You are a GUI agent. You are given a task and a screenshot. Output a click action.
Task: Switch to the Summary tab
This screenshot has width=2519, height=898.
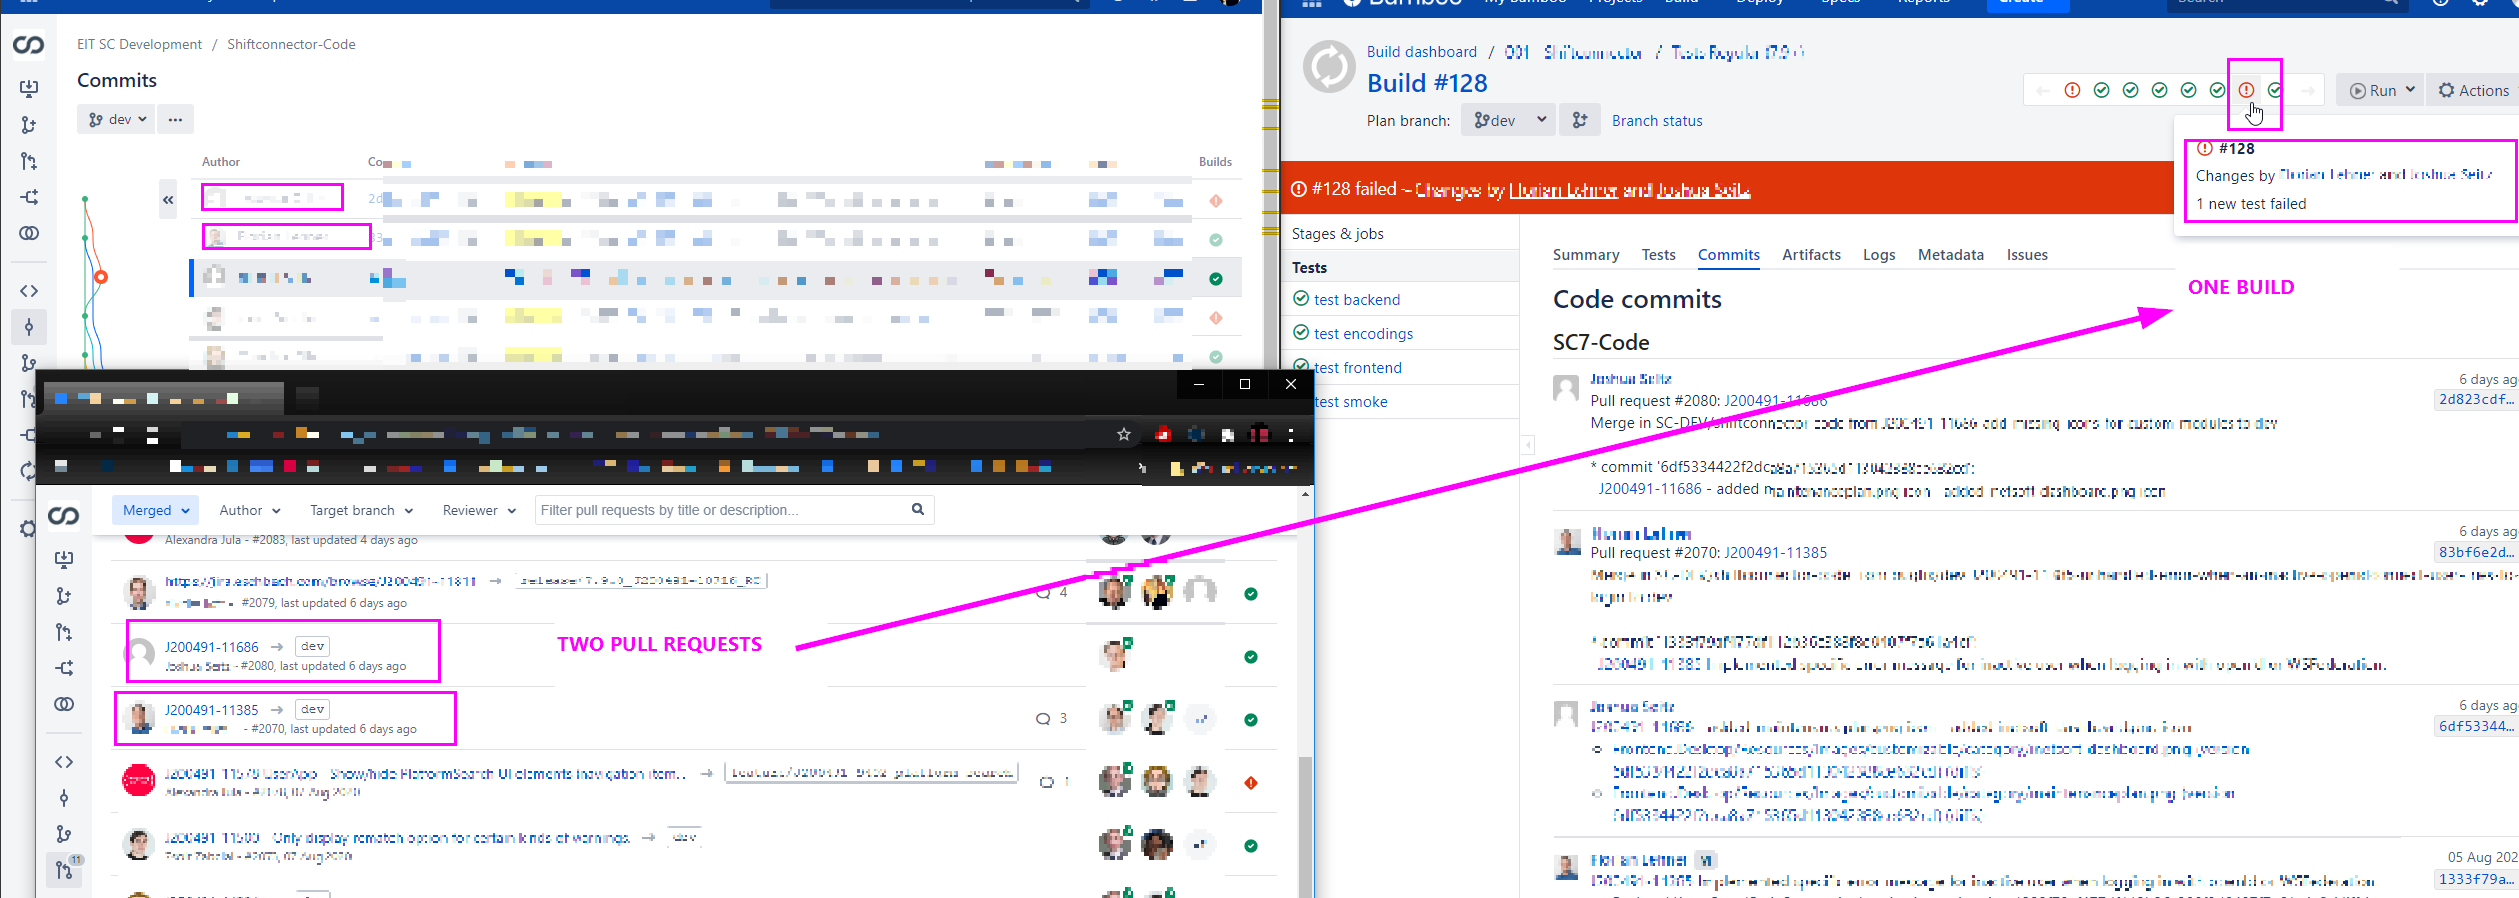pyautogui.click(x=1585, y=255)
